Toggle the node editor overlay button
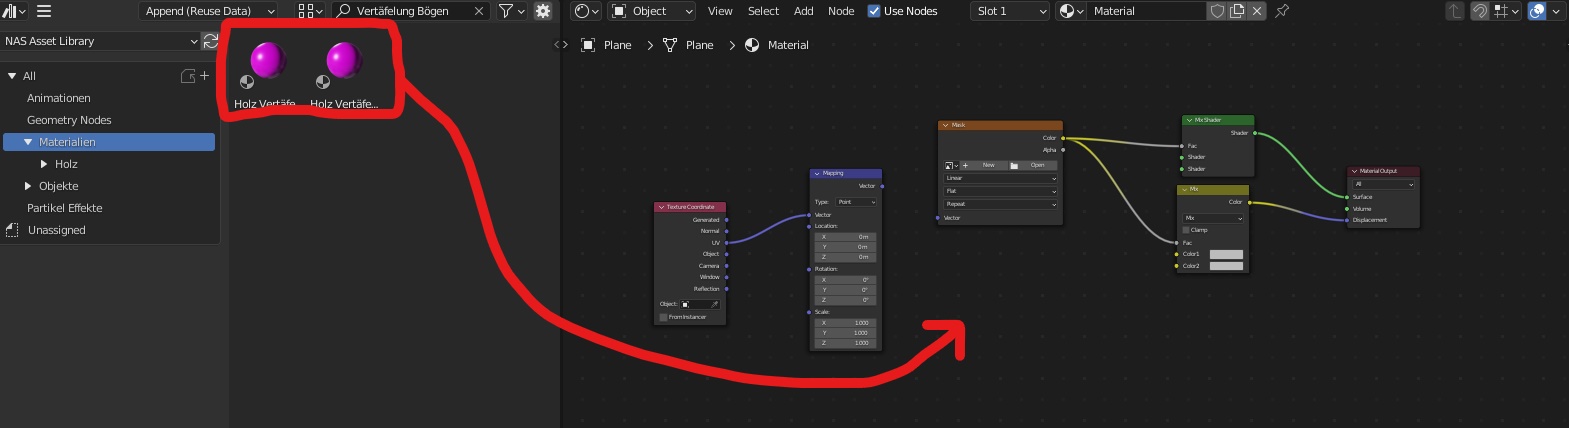Viewport: 1569px width, 428px height. click(x=1537, y=11)
